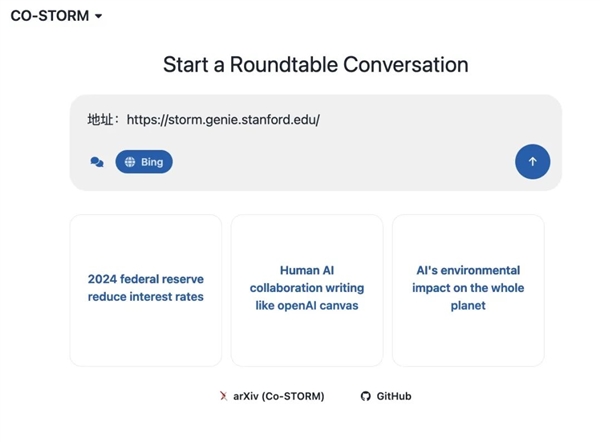This screenshot has height=442, width=600.
Task: Click "impact on the whole planet" text
Action: [468, 297]
